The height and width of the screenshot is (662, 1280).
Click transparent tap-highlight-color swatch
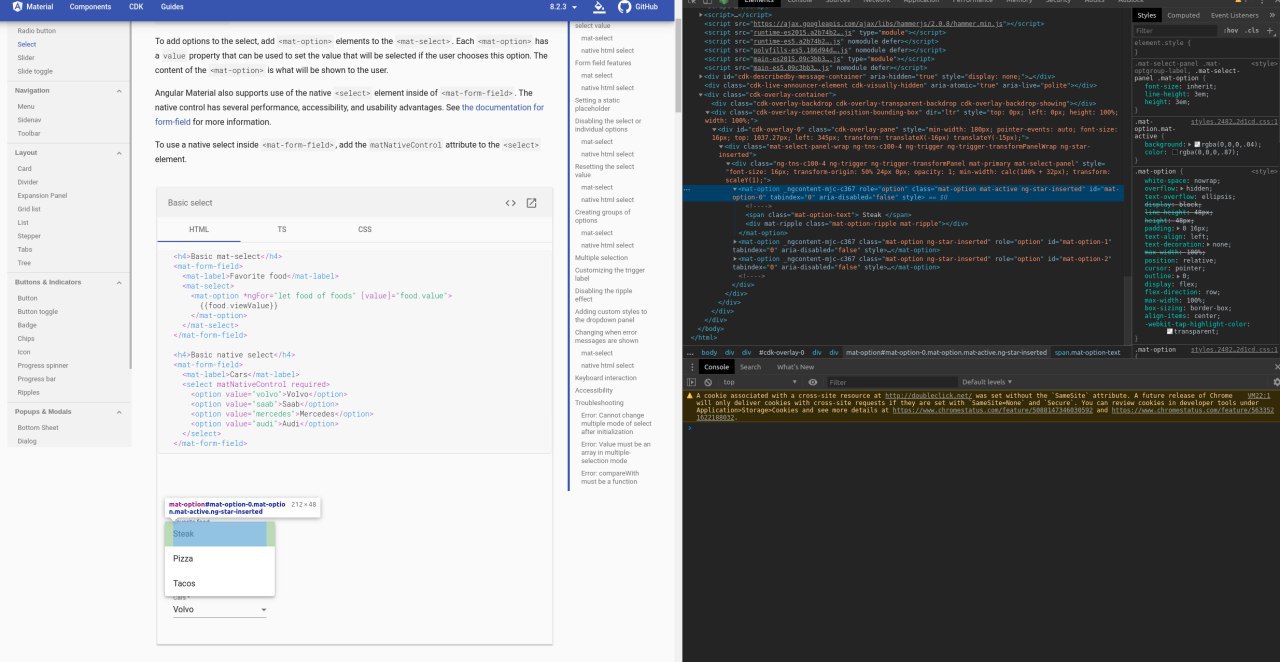1169,331
